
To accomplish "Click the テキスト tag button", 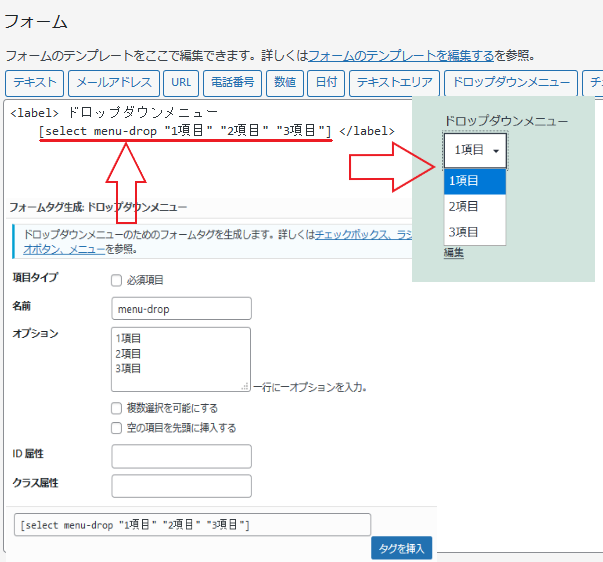I will (35, 83).
